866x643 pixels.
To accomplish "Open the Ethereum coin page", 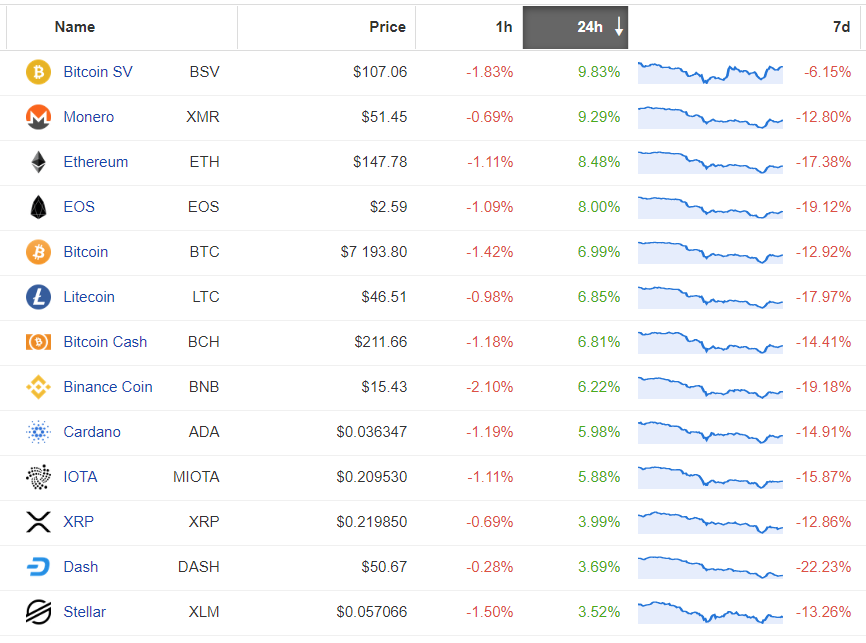I will tap(96, 162).
